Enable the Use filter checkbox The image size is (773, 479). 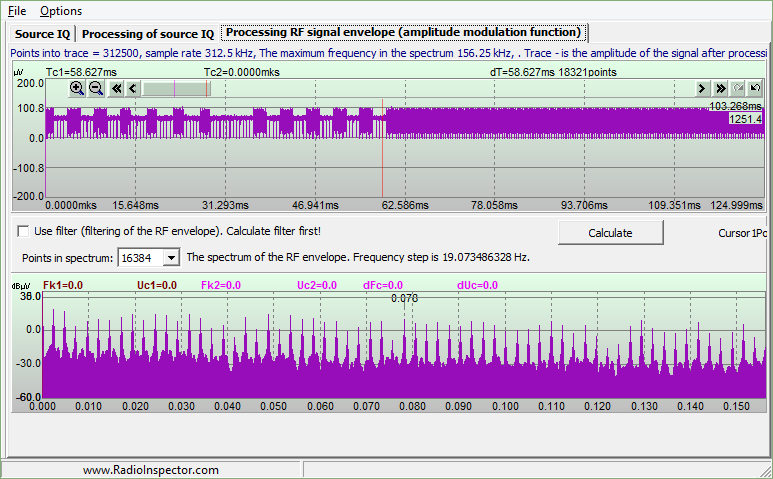pyautogui.click(x=23, y=231)
